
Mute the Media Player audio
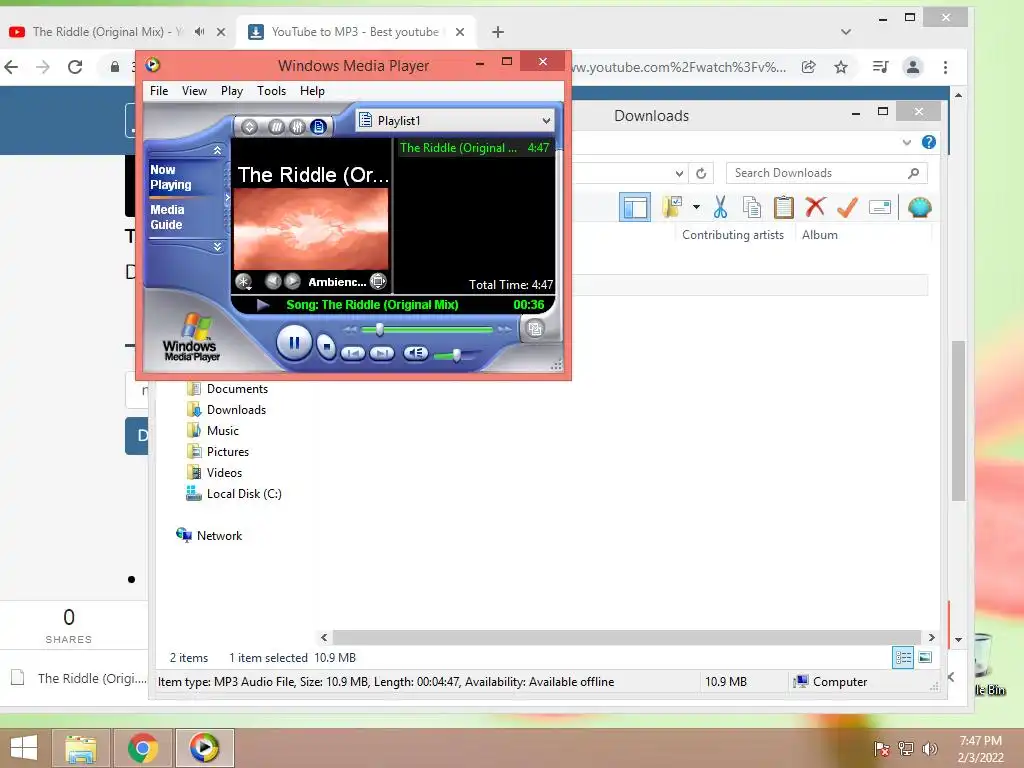coord(415,353)
